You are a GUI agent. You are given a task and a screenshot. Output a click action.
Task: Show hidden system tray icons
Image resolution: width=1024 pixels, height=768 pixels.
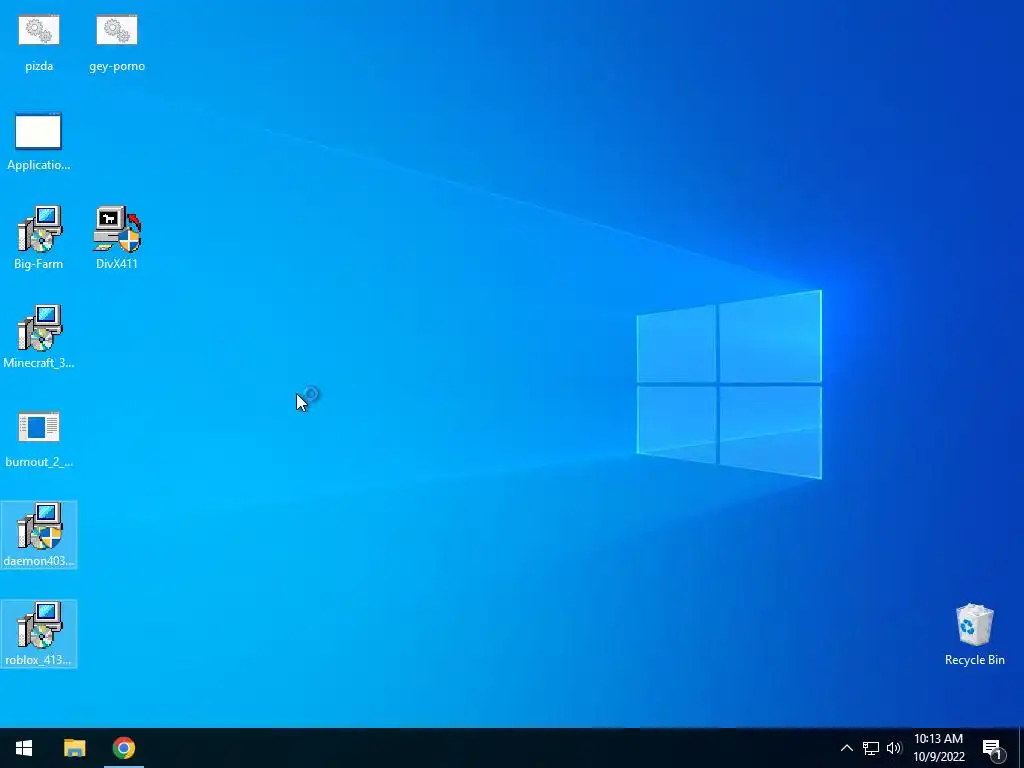pyautogui.click(x=846, y=748)
